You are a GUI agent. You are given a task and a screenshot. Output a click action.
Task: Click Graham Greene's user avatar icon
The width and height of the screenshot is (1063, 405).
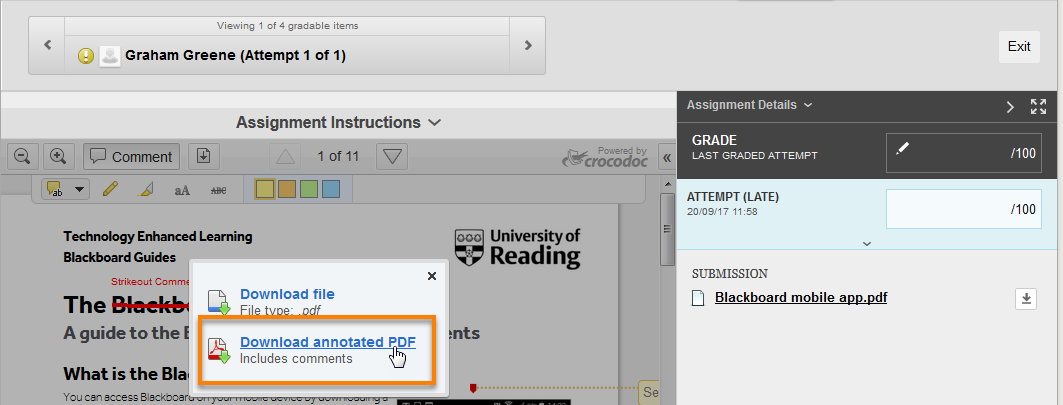point(110,56)
